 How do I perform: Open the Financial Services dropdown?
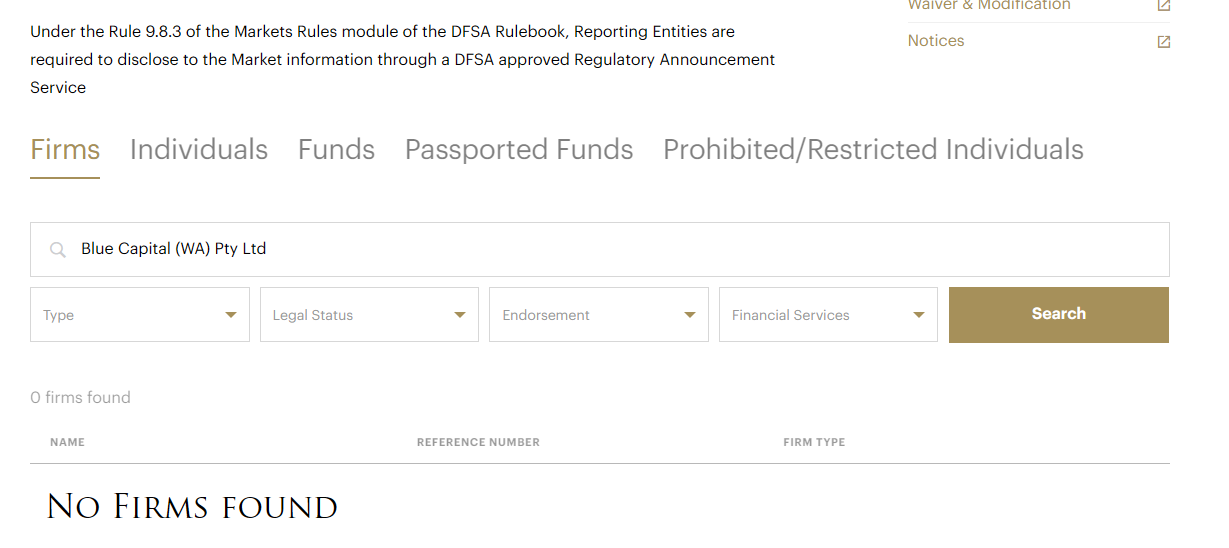tap(827, 315)
